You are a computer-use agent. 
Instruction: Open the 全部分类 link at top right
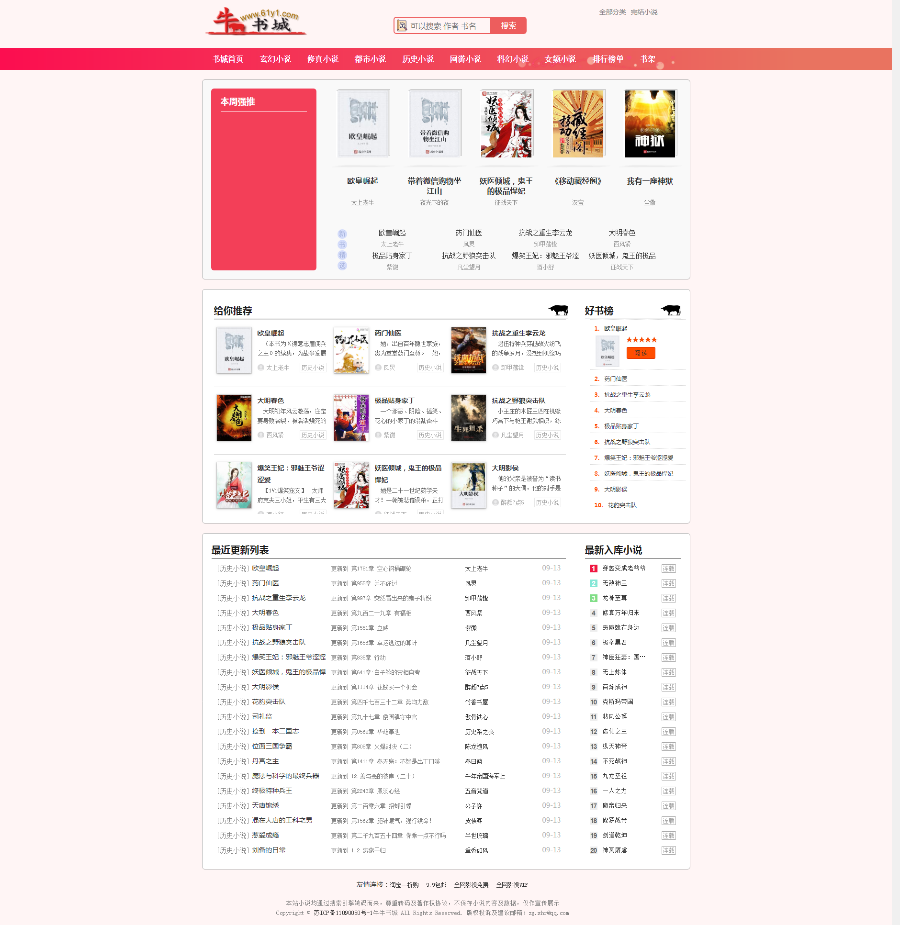pos(612,12)
